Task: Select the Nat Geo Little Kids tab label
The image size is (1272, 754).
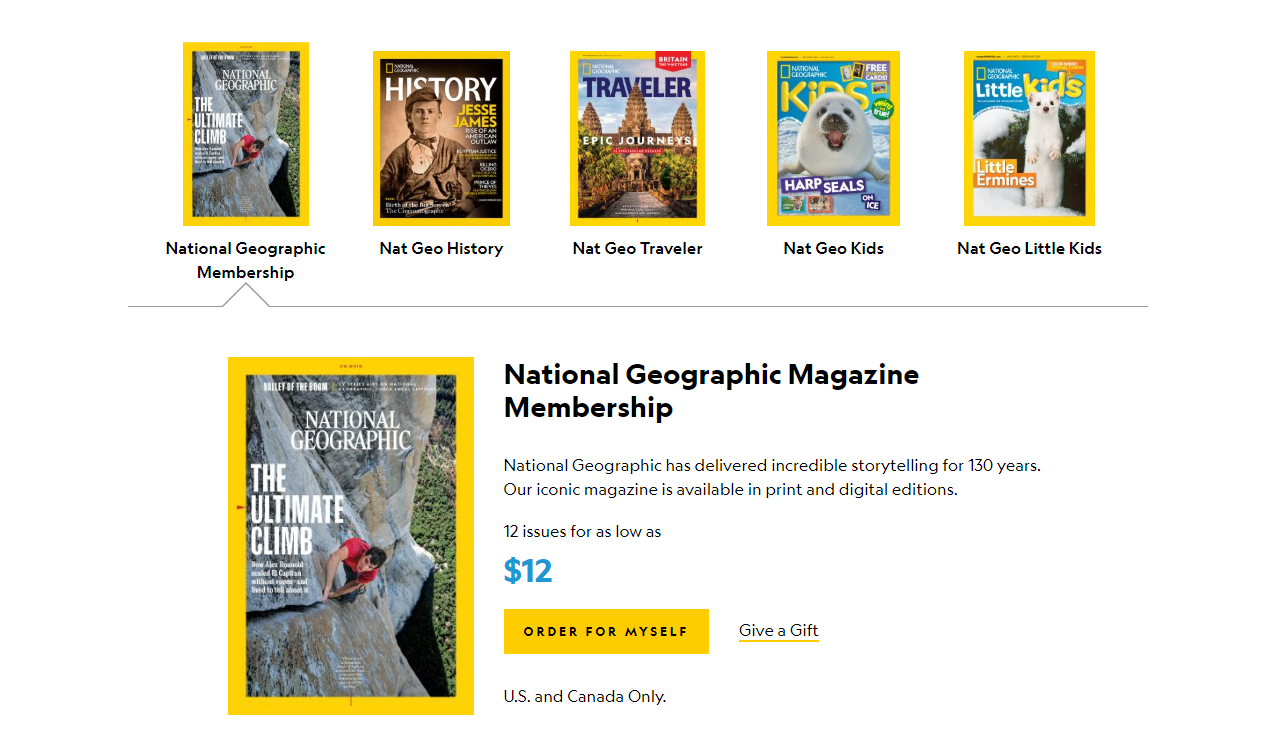Action: (x=1029, y=248)
